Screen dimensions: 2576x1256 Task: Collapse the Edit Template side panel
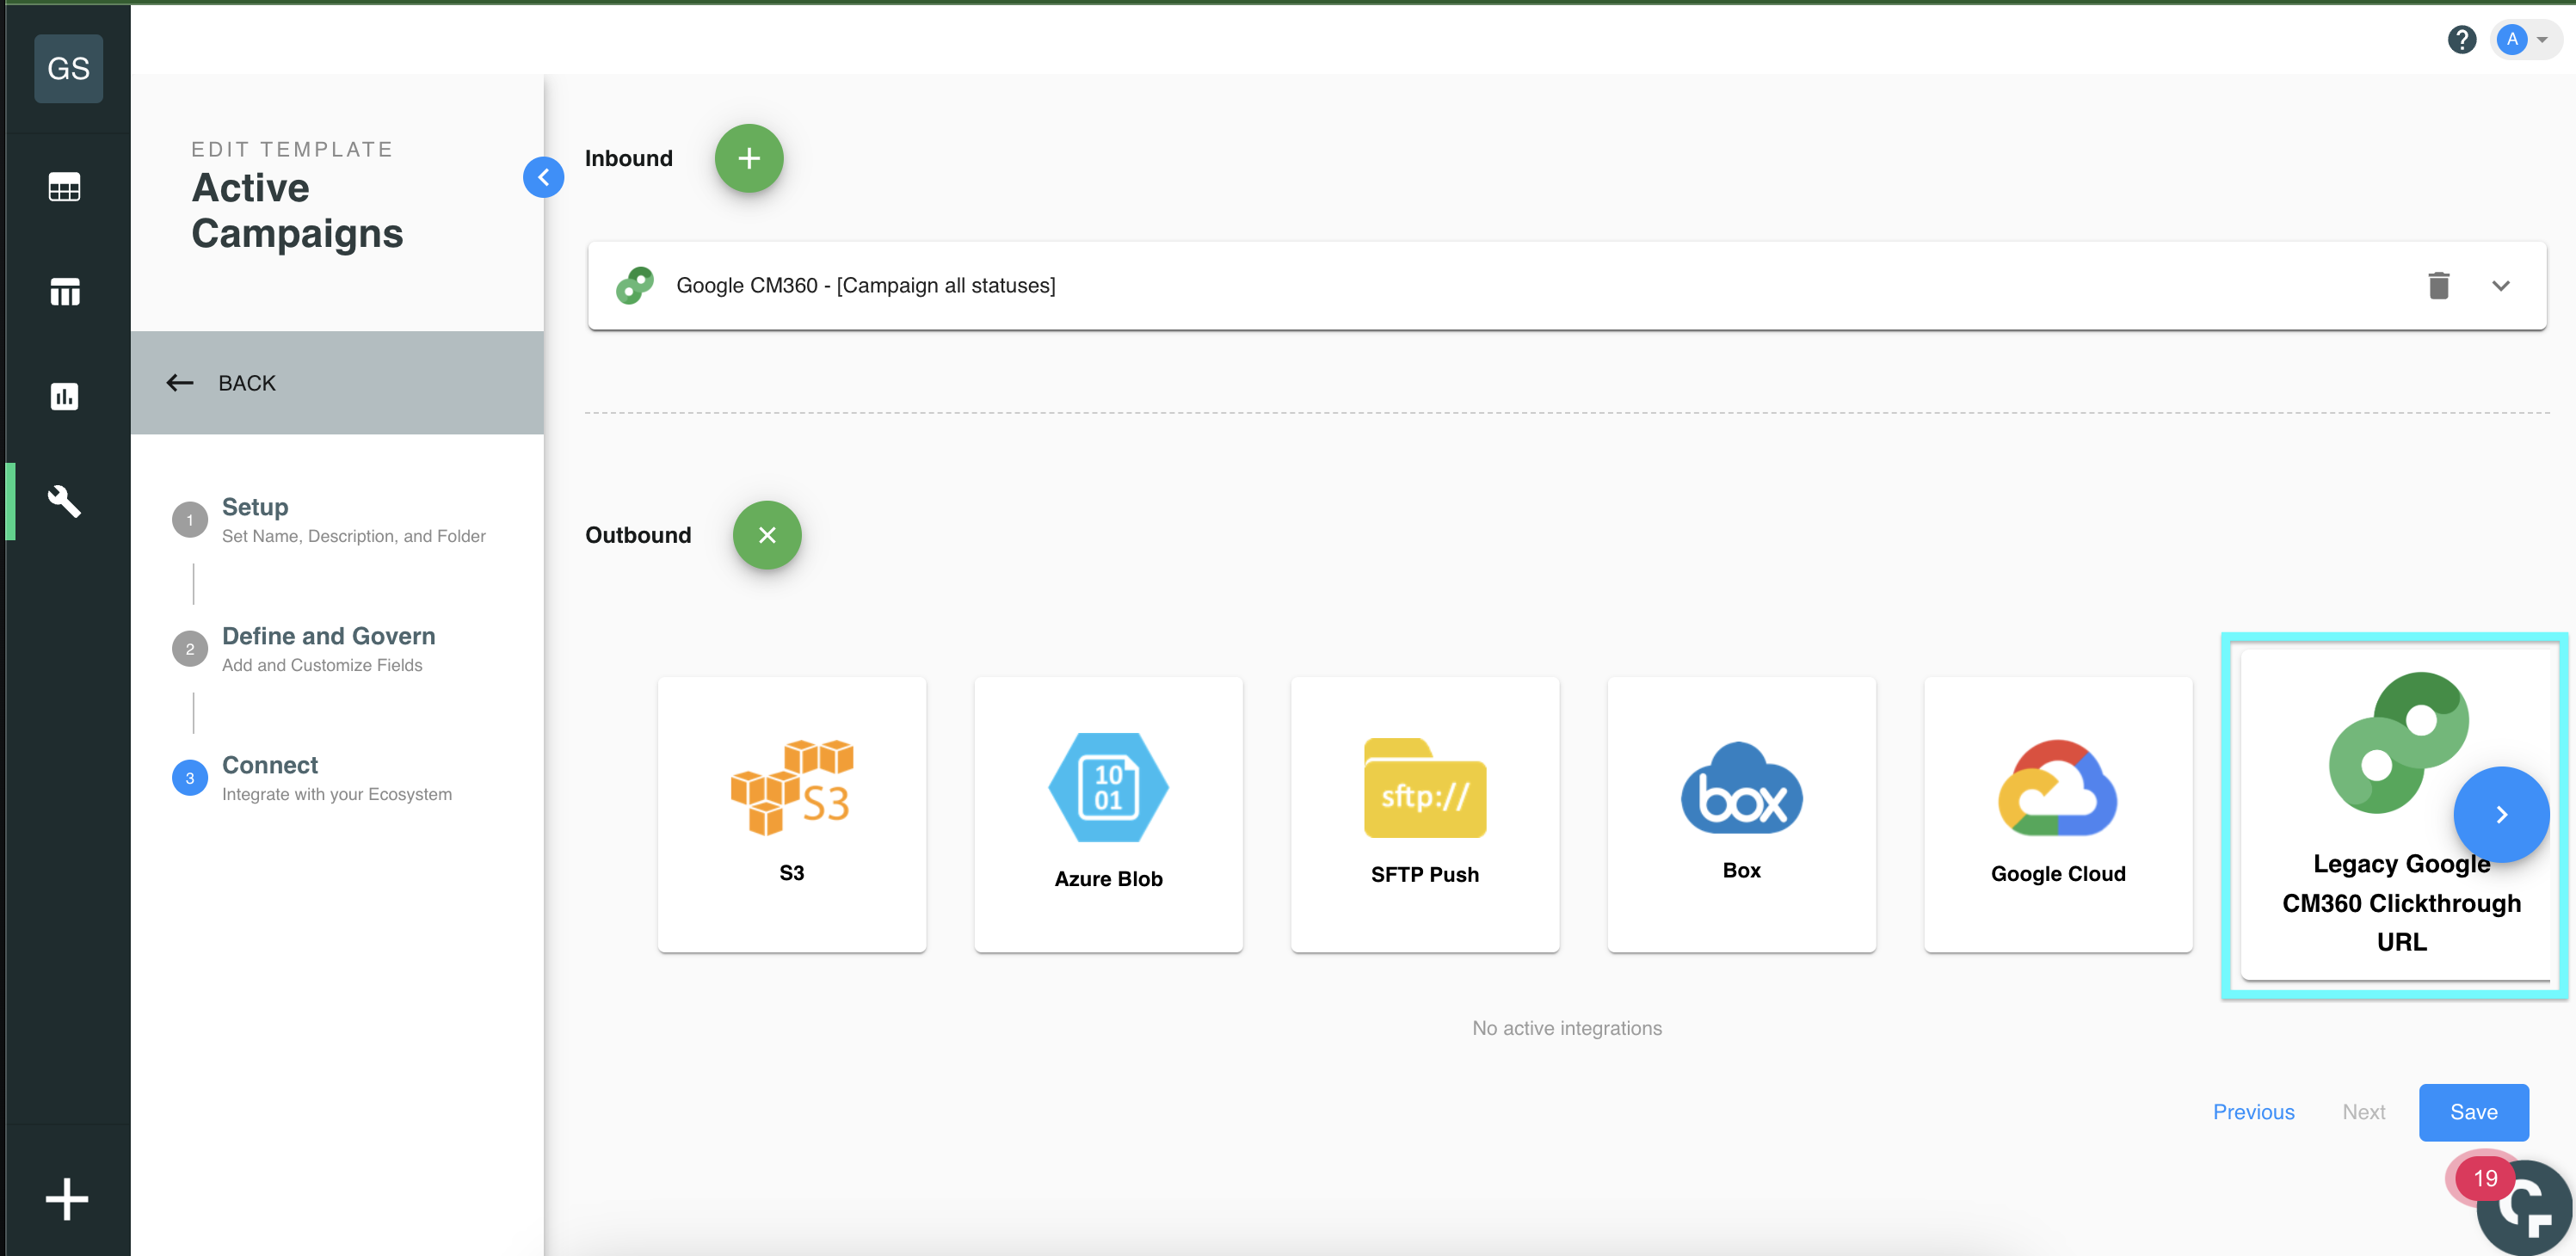tap(543, 178)
